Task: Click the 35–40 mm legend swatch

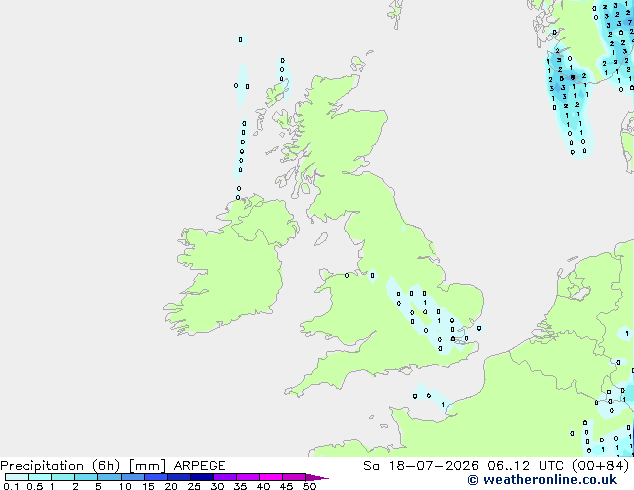Action: [x=248, y=477]
